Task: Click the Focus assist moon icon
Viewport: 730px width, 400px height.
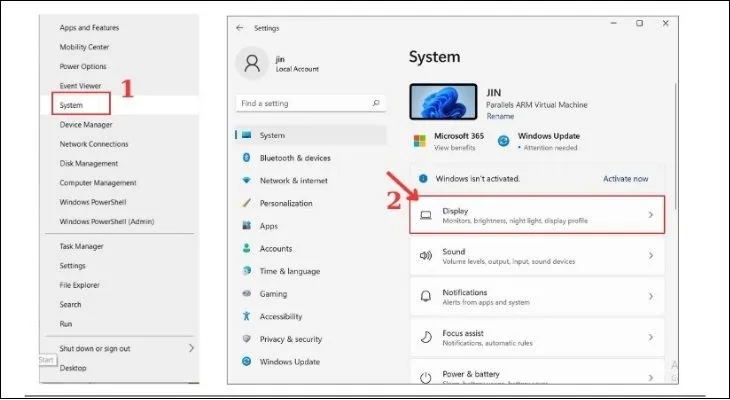Action: (x=426, y=337)
